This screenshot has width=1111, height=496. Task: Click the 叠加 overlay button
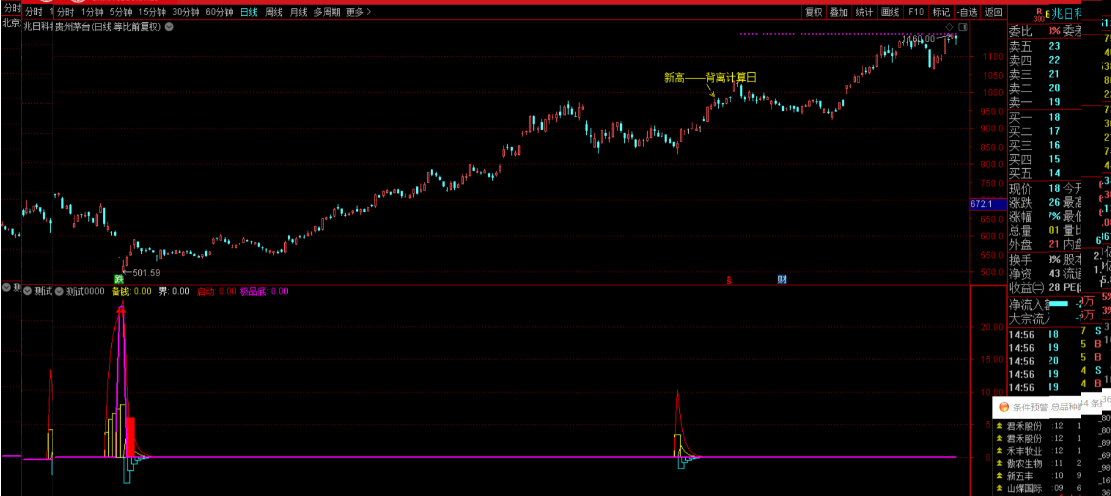coord(838,12)
